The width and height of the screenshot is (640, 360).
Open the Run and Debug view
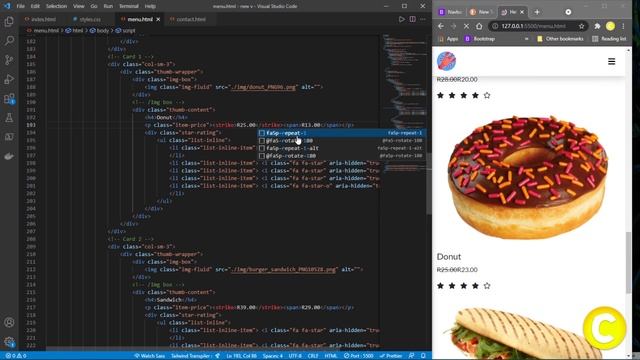pyautogui.click(x=9, y=79)
